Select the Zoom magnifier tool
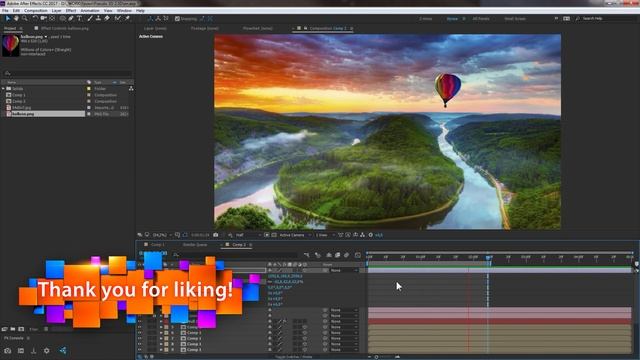Image resolution: width=640 pixels, height=360 pixels. coord(25,18)
